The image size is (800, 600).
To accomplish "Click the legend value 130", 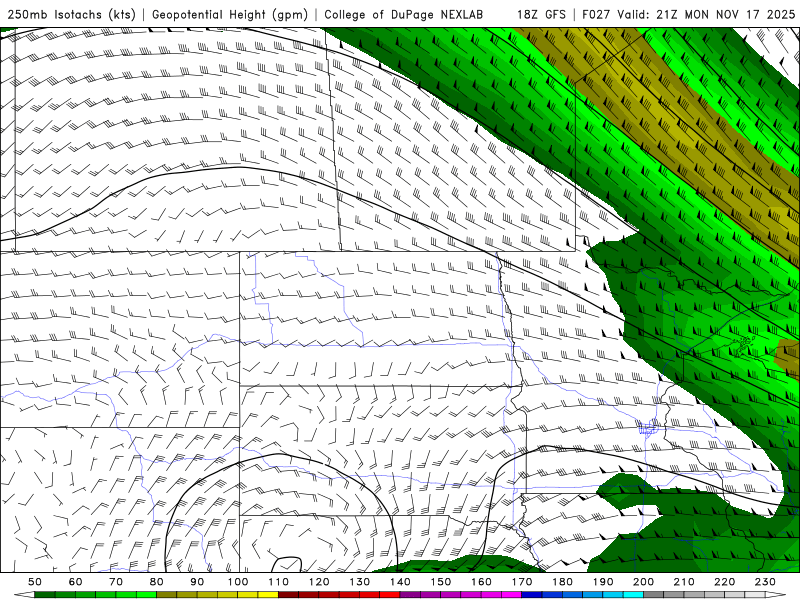I will tap(360, 582).
